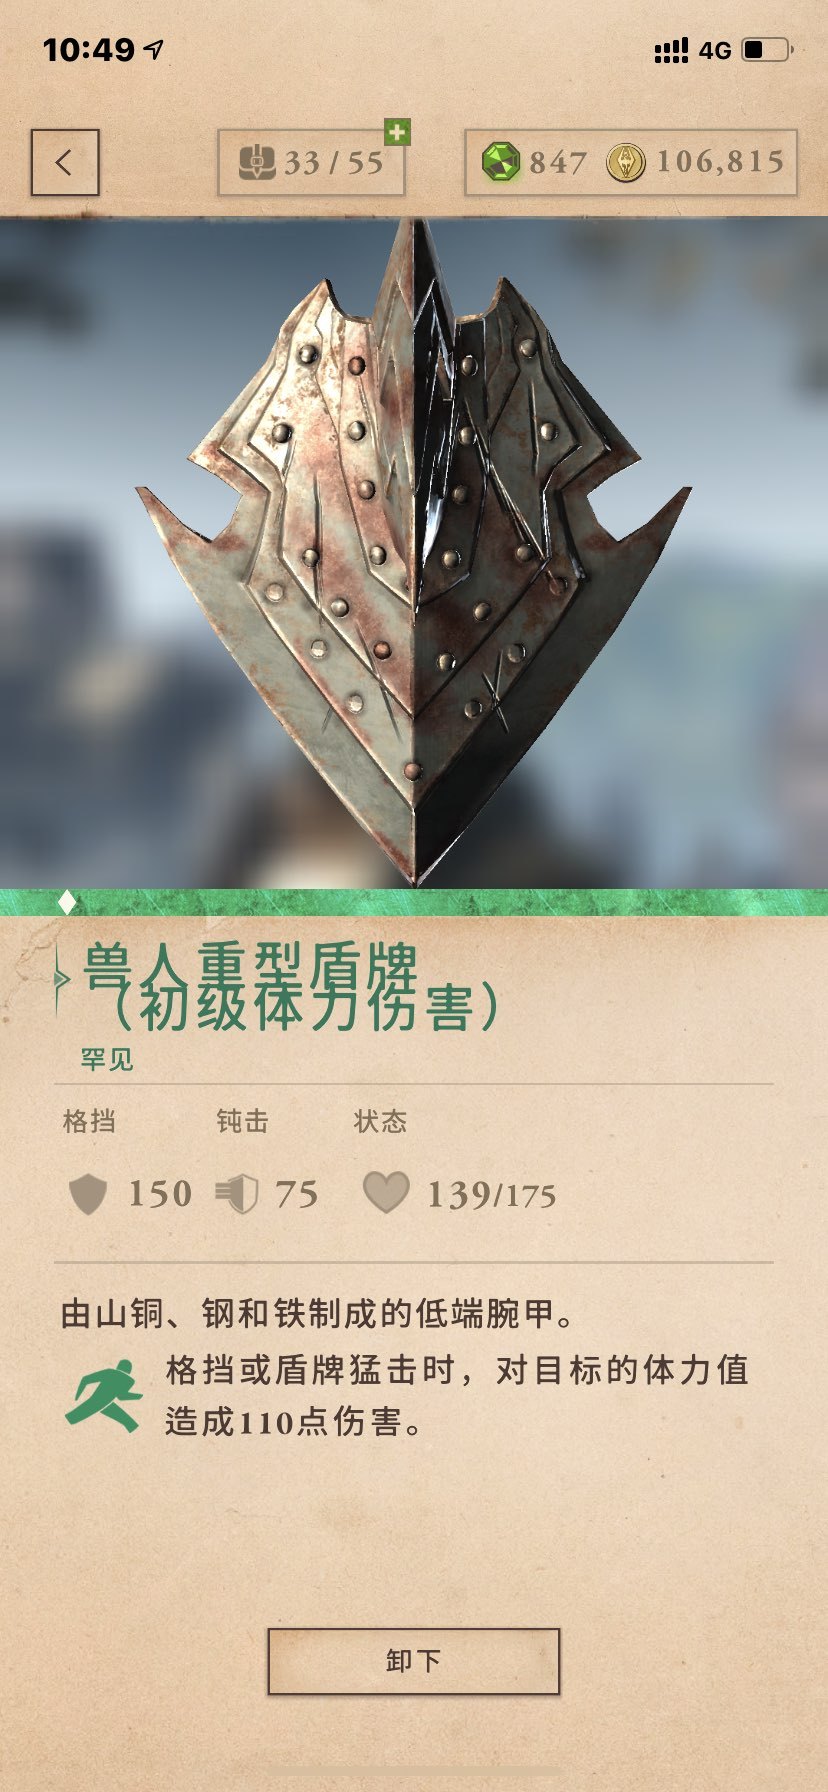
Task: Tap the 罕见 rarity label
Action: pyautogui.click(x=107, y=1059)
